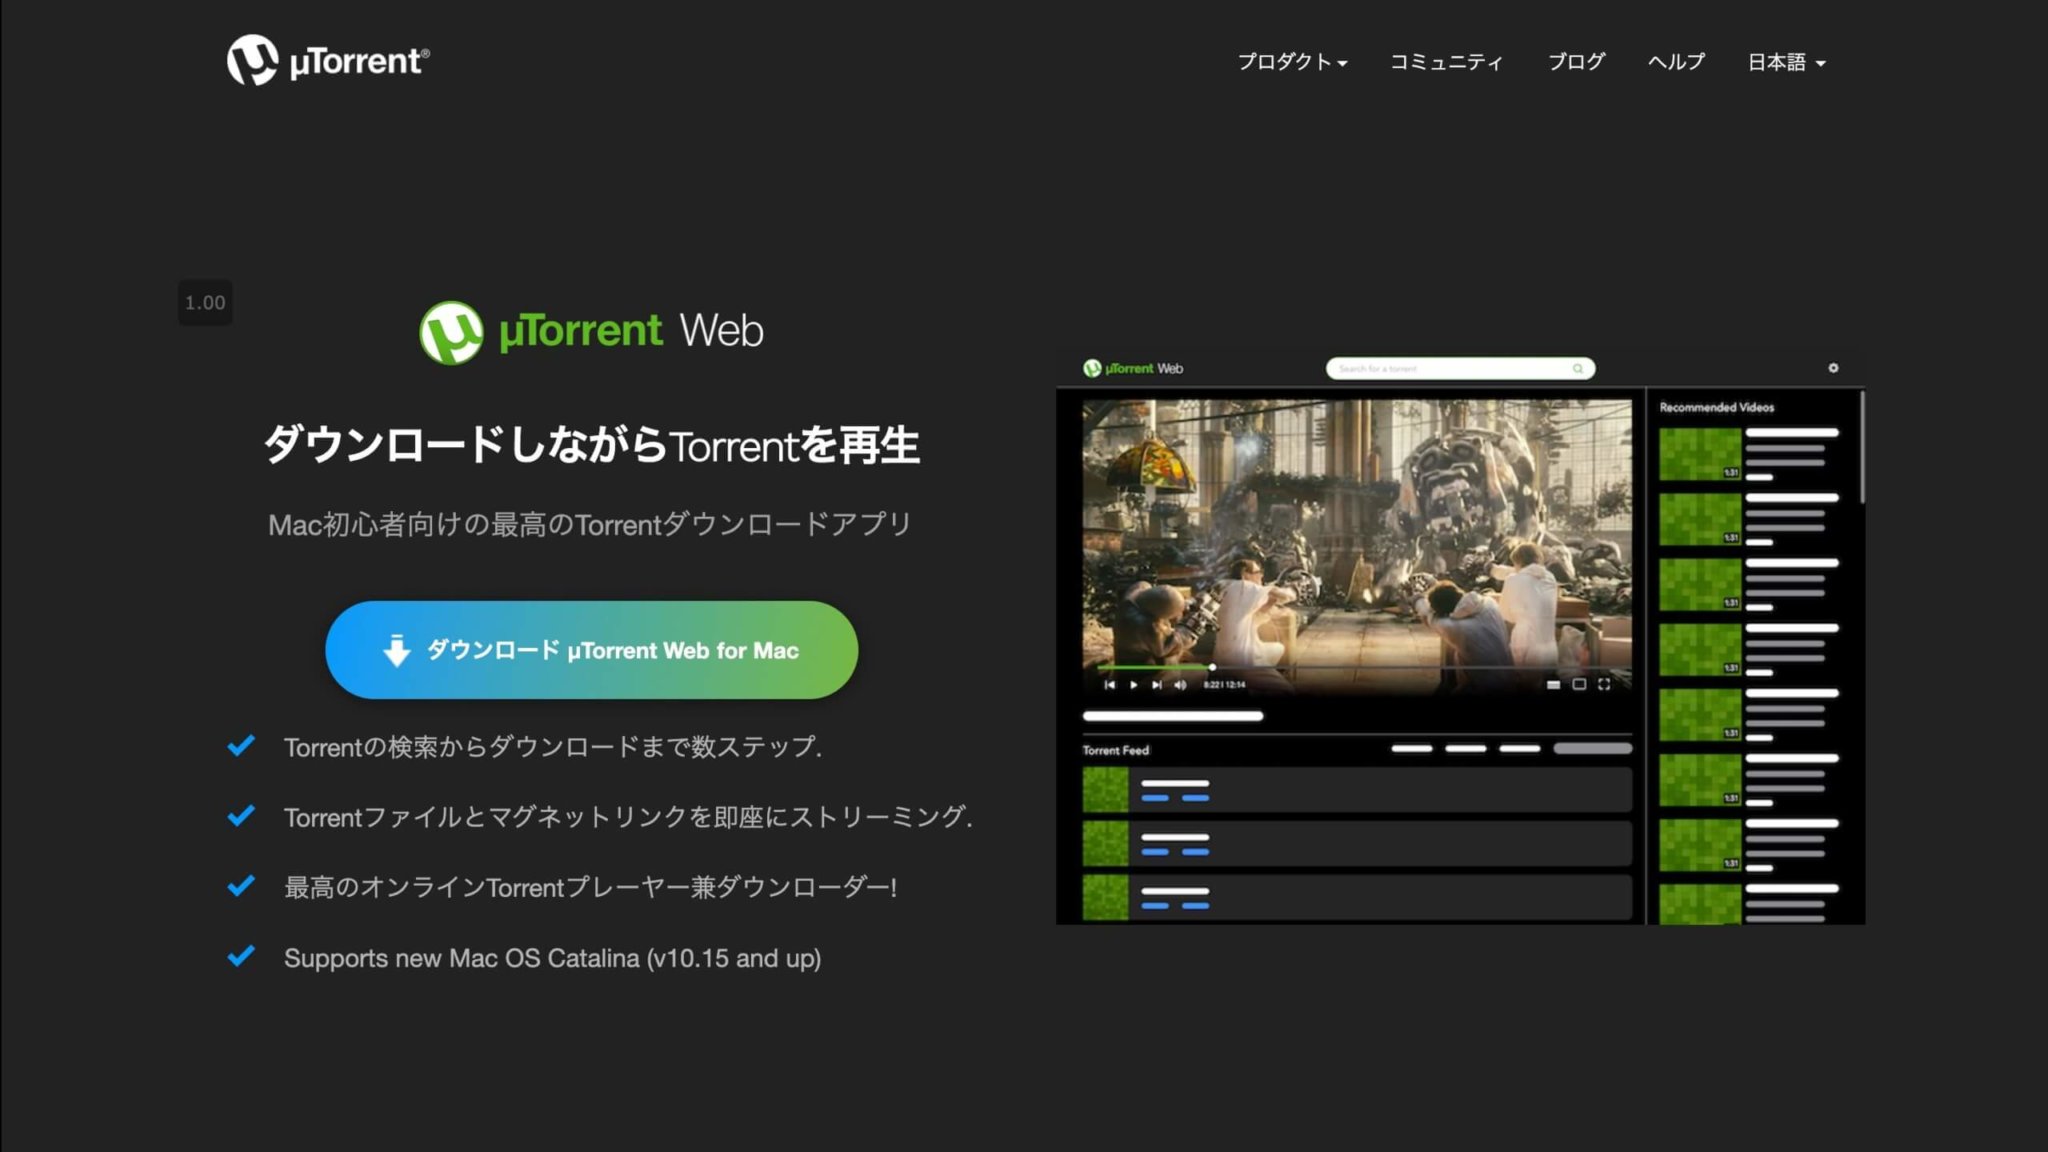Image resolution: width=2048 pixels, height=1152 pixels.
Task: Click the search for a torrent field
Action: pos(1460,369)
